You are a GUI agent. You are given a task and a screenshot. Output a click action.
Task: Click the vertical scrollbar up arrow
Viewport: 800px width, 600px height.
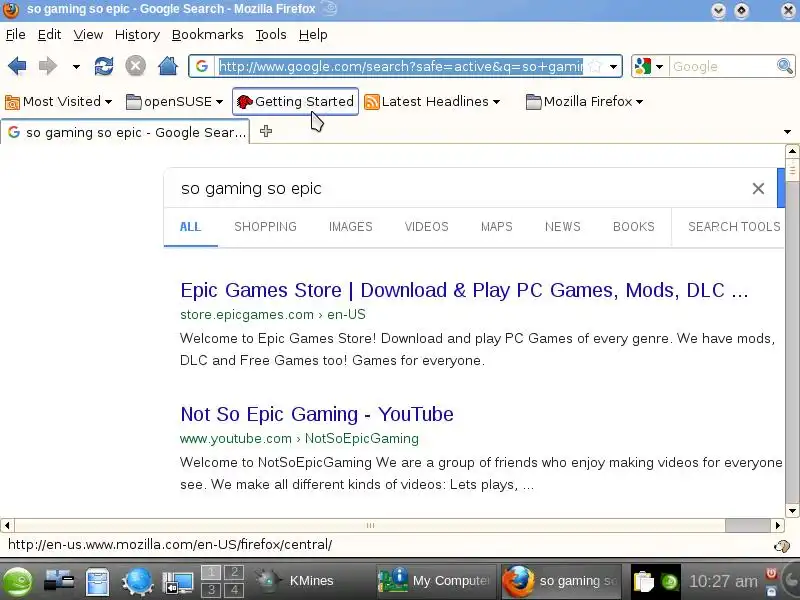792,151
